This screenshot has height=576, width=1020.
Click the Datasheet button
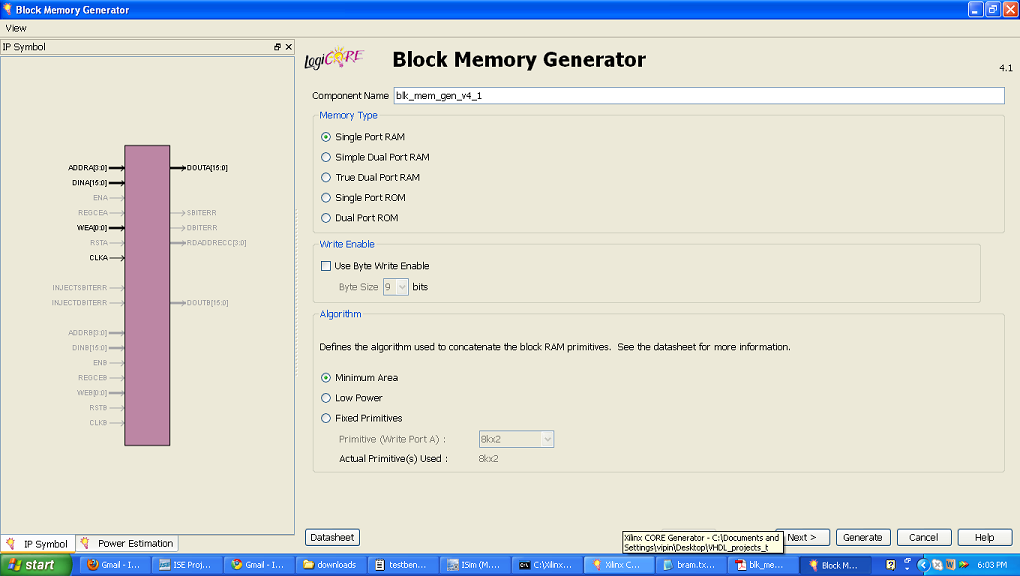[332, 536]
